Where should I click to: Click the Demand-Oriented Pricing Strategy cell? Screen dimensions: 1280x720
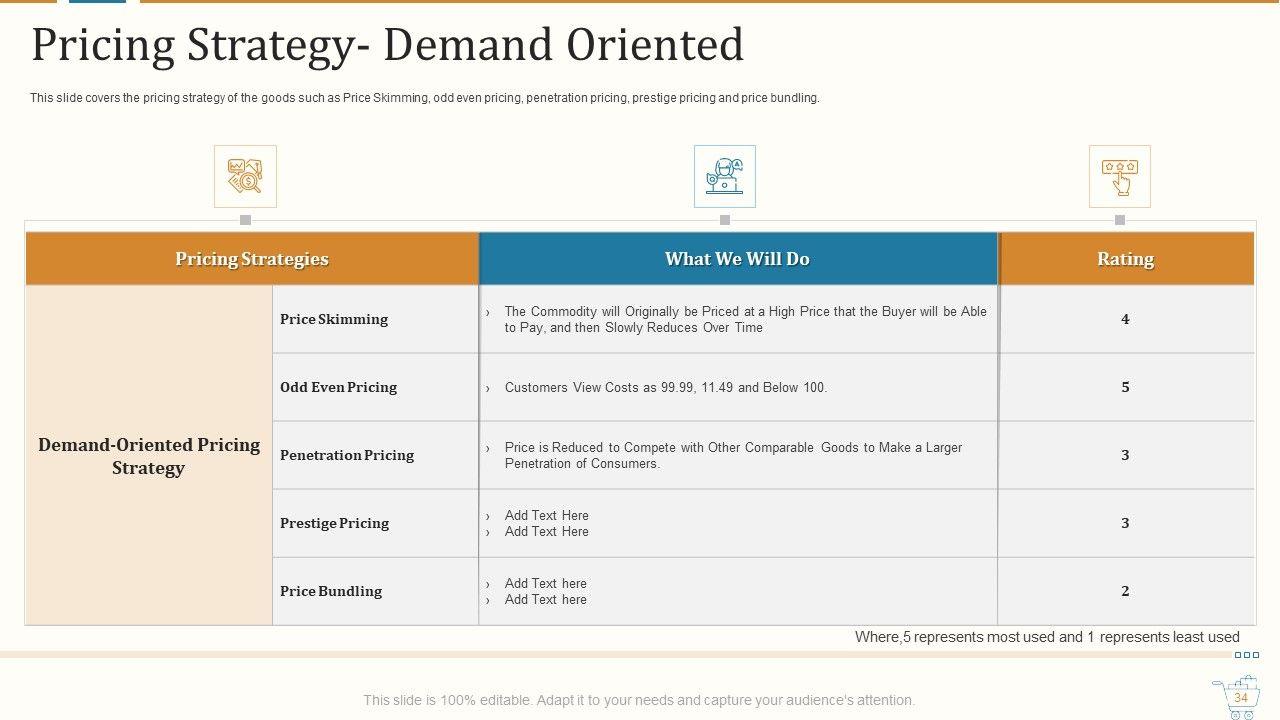pyautogui.click(x=149, y=456)
